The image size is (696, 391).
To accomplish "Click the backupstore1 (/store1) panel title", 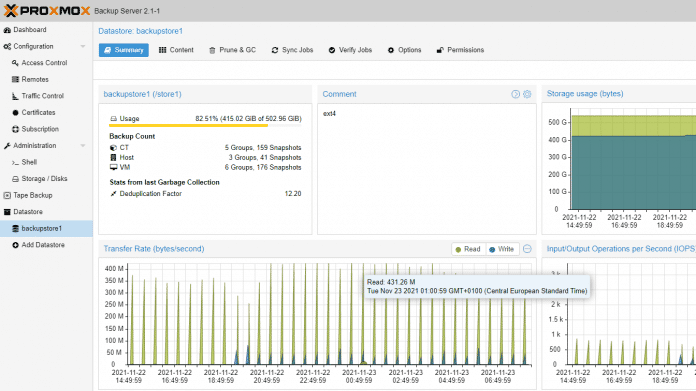I will coord(142,94).
